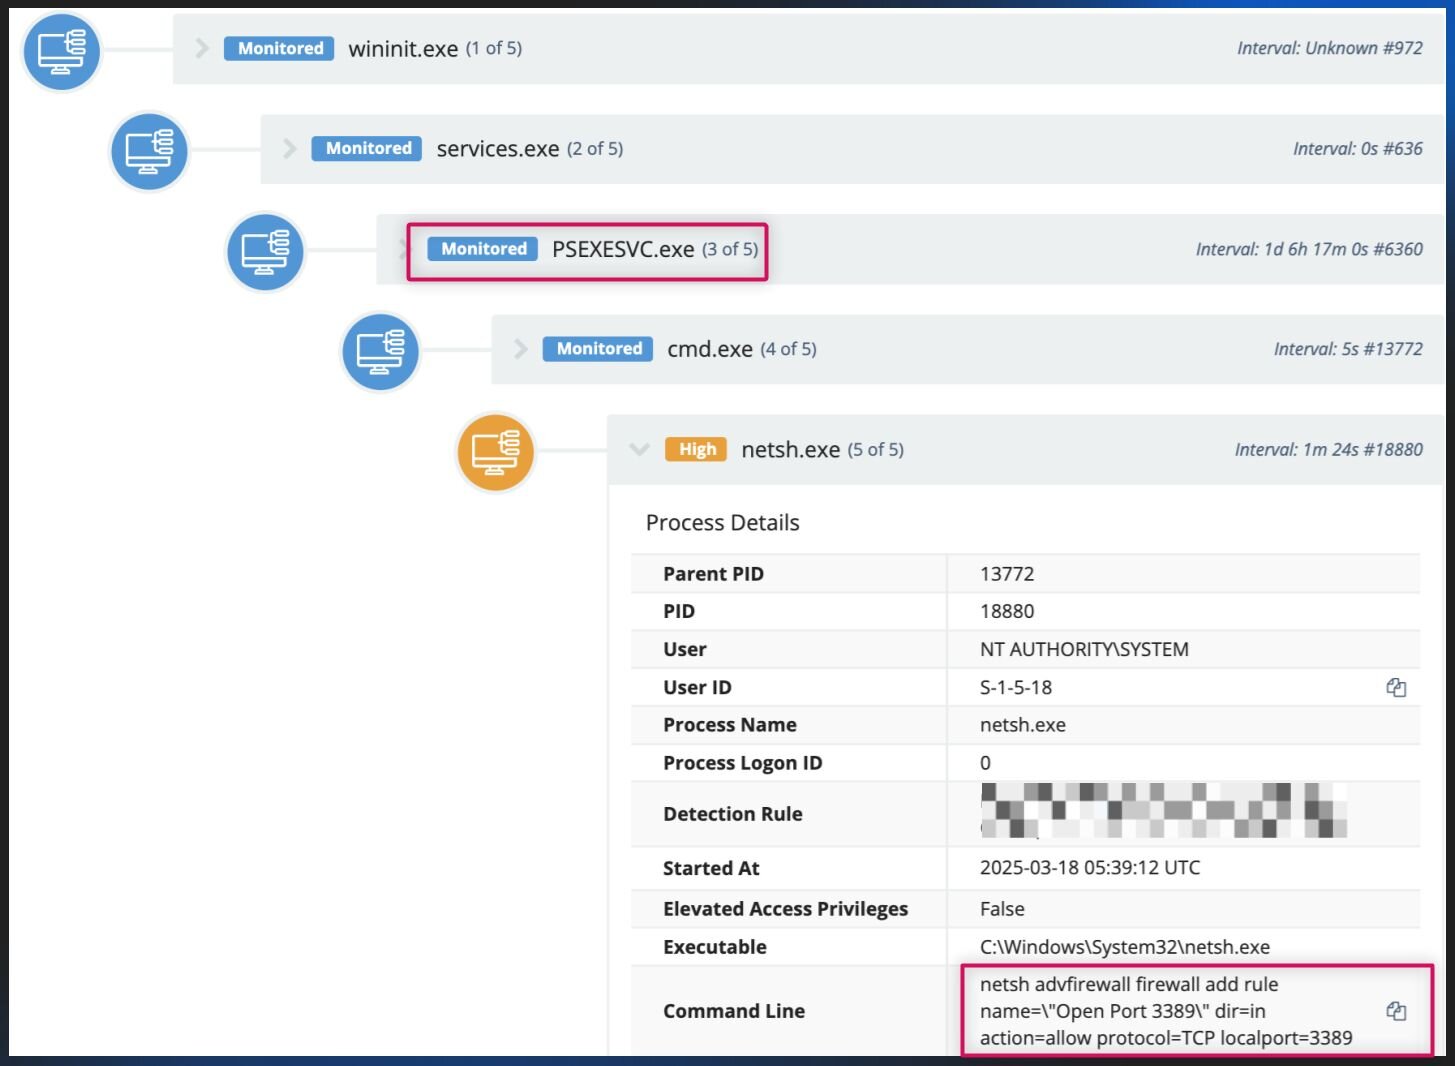Click the Command Line field label
This screenshot has width=1455, height=1066.
coord(734,1011)
